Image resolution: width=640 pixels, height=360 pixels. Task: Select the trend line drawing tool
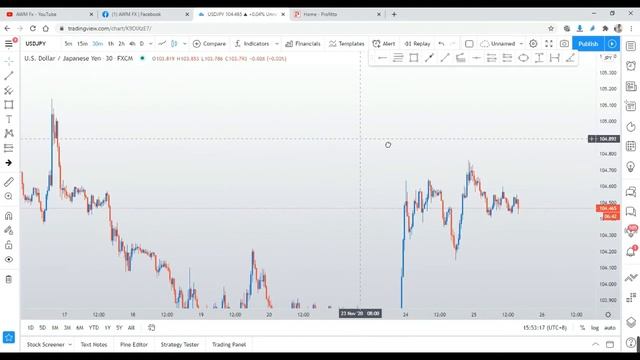click(9, 76)
